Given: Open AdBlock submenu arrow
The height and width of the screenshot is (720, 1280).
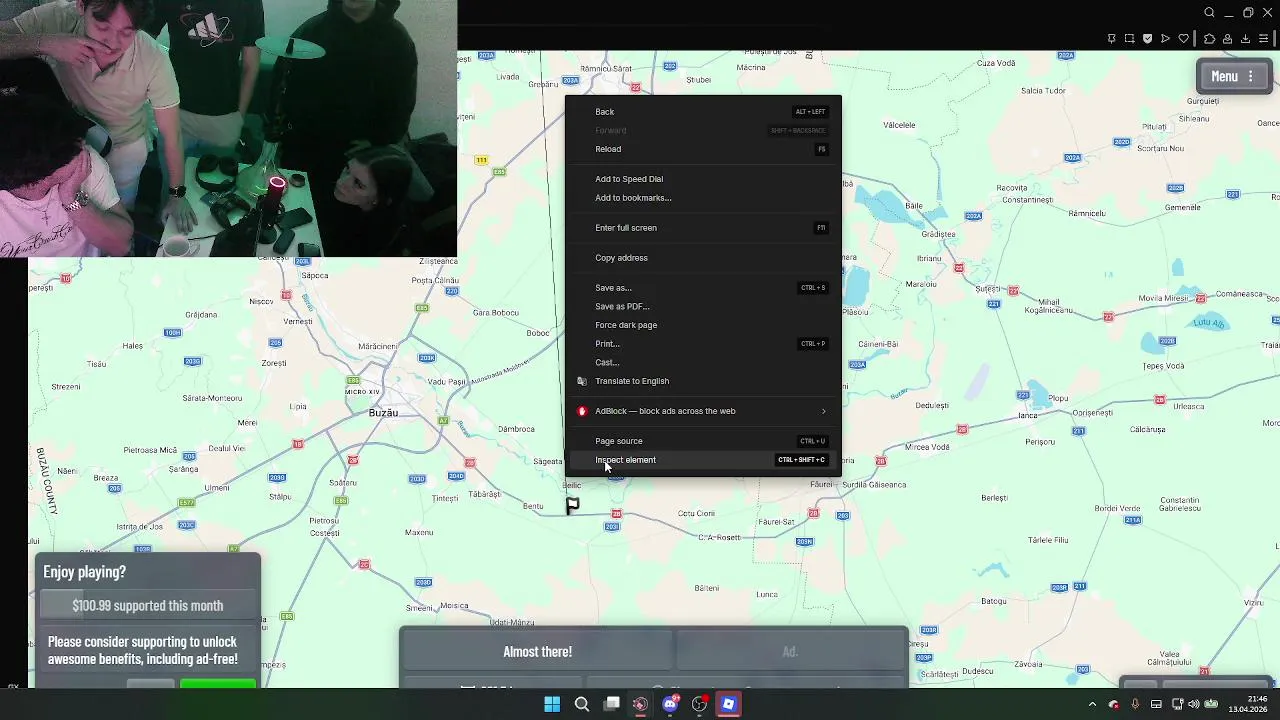Looking at the screenshot, I should [824, 411].
